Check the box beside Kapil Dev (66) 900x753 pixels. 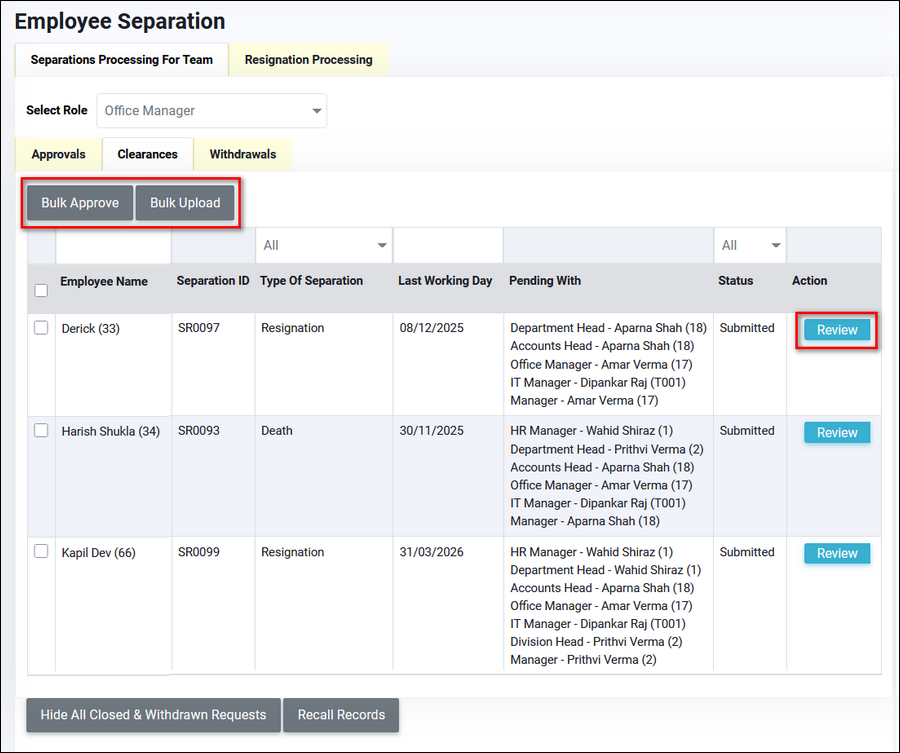41,551
